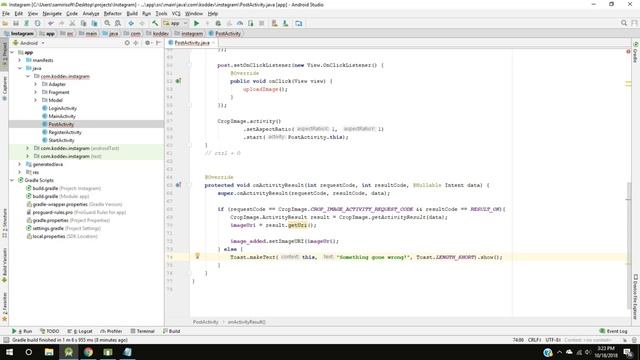
Task: Collapse the app module tree node
Action: coord(12,52)
